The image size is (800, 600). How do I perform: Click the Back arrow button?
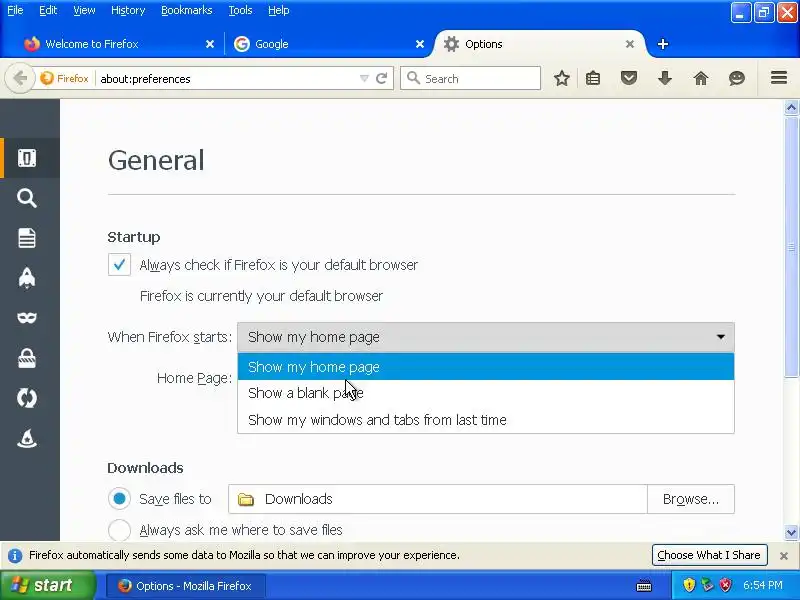pyautogui.click(x=20, y=79)
